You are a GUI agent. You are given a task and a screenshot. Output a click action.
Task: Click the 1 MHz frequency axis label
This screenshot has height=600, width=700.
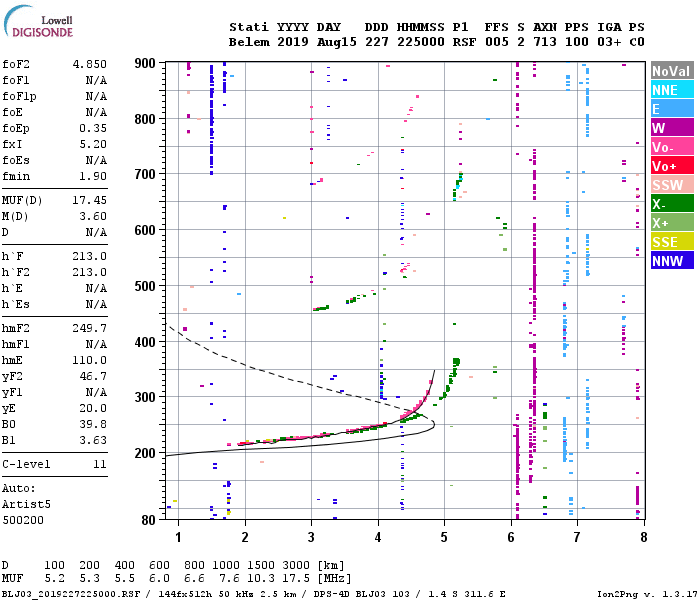(x=178, y=537)
